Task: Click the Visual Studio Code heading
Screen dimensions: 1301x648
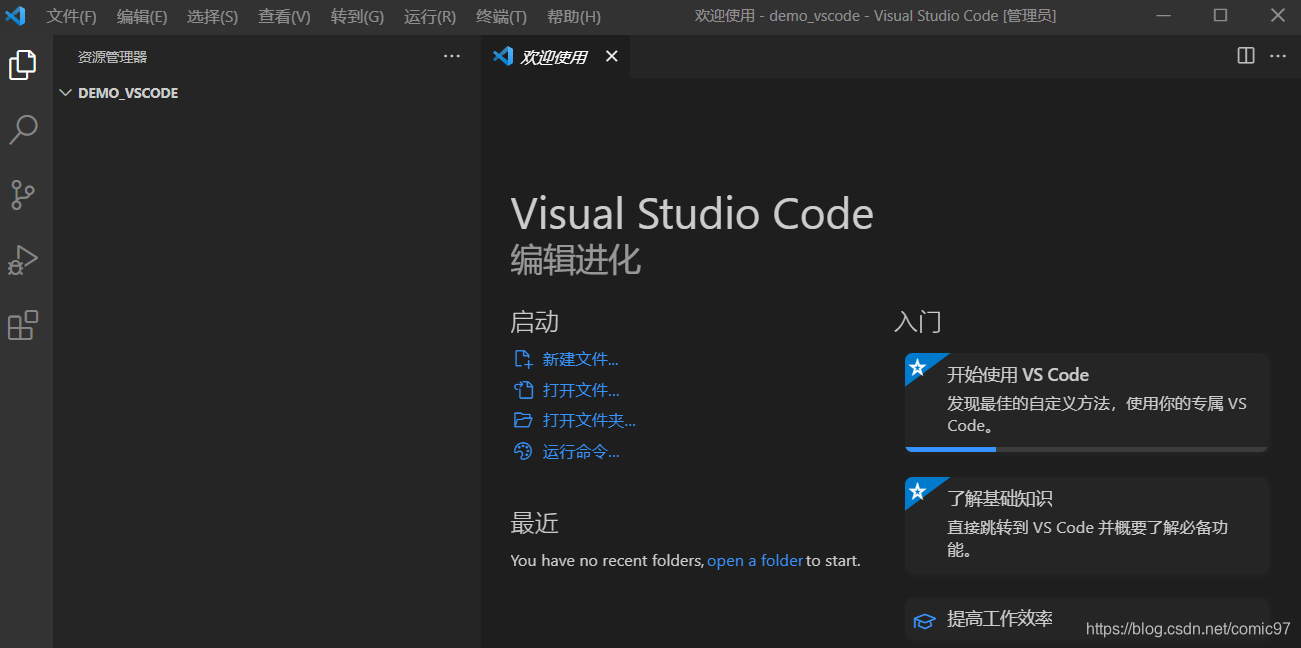Action: 692,214
